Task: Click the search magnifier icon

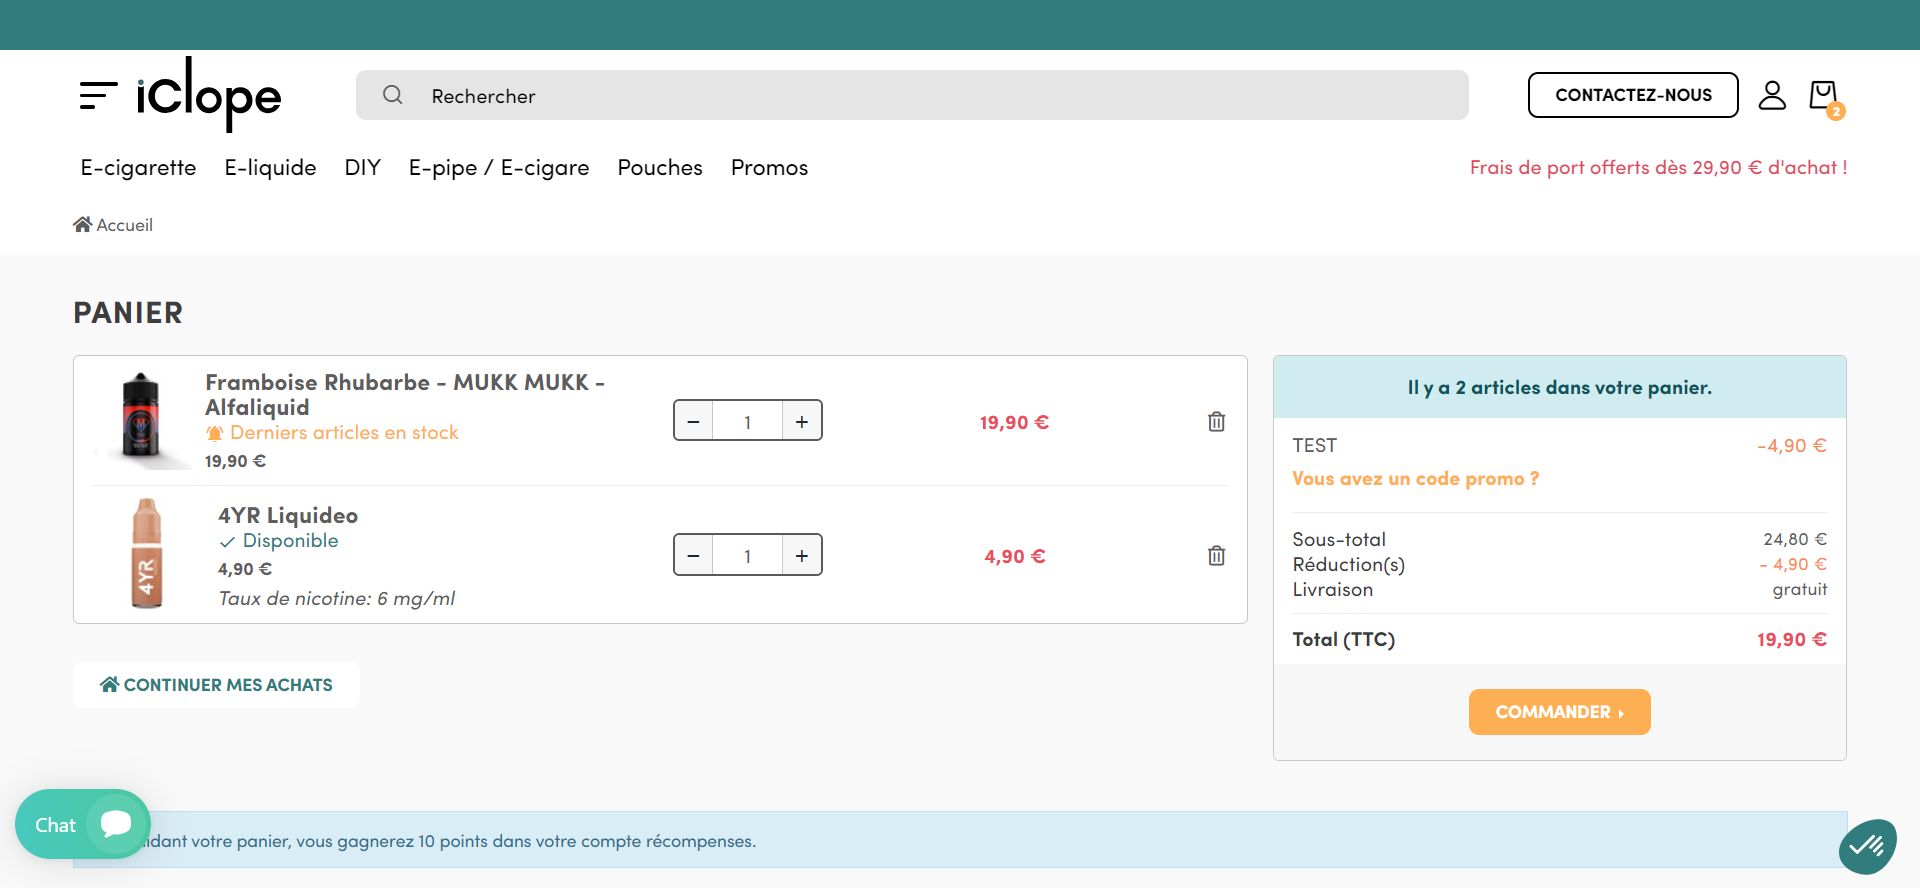Action: tap(393, 95)
